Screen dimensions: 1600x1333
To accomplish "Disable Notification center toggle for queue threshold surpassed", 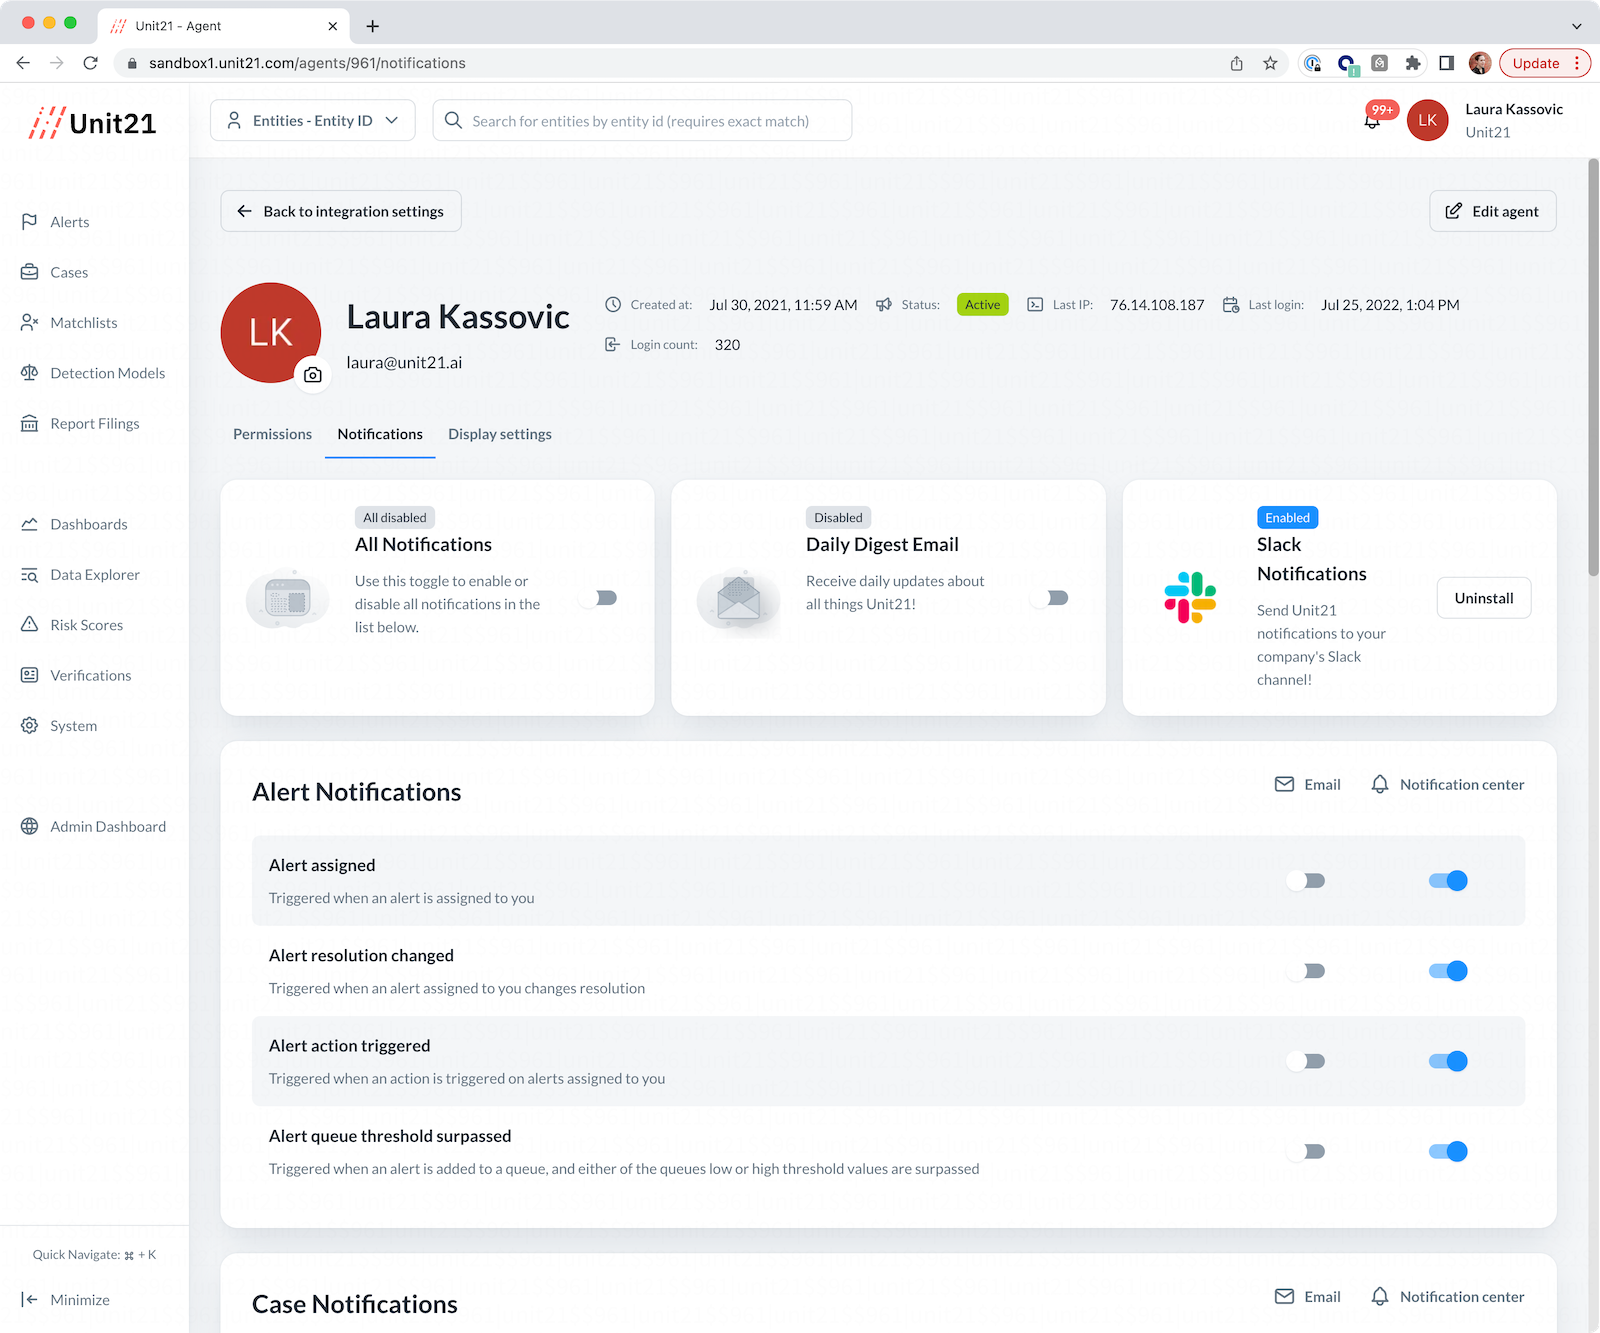I will point(1448,1151).
